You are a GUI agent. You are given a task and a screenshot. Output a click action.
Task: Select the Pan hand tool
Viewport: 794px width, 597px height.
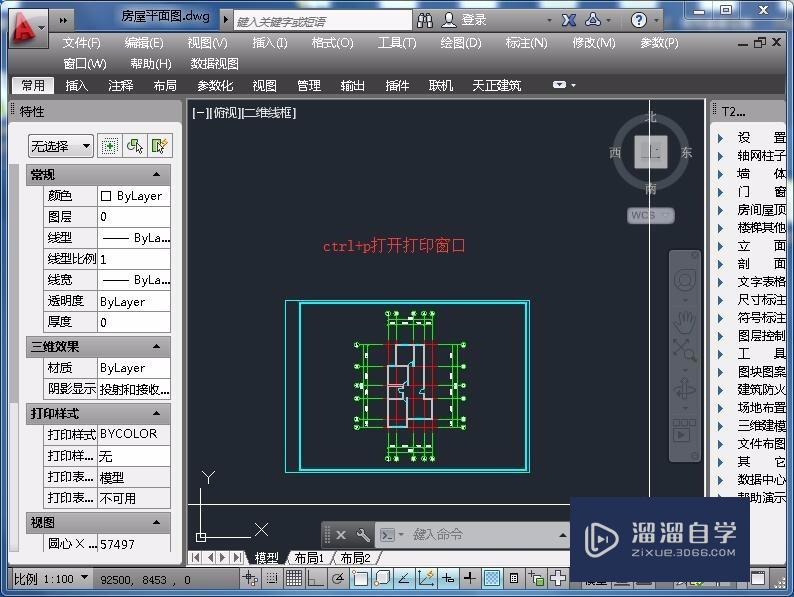685,322
